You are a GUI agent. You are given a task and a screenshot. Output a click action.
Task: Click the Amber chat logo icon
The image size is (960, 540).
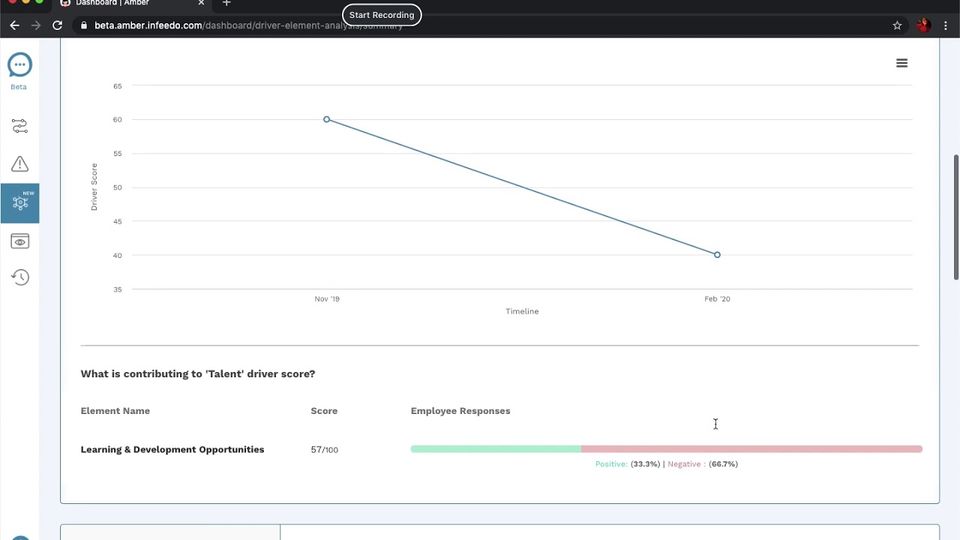point(20,65)
